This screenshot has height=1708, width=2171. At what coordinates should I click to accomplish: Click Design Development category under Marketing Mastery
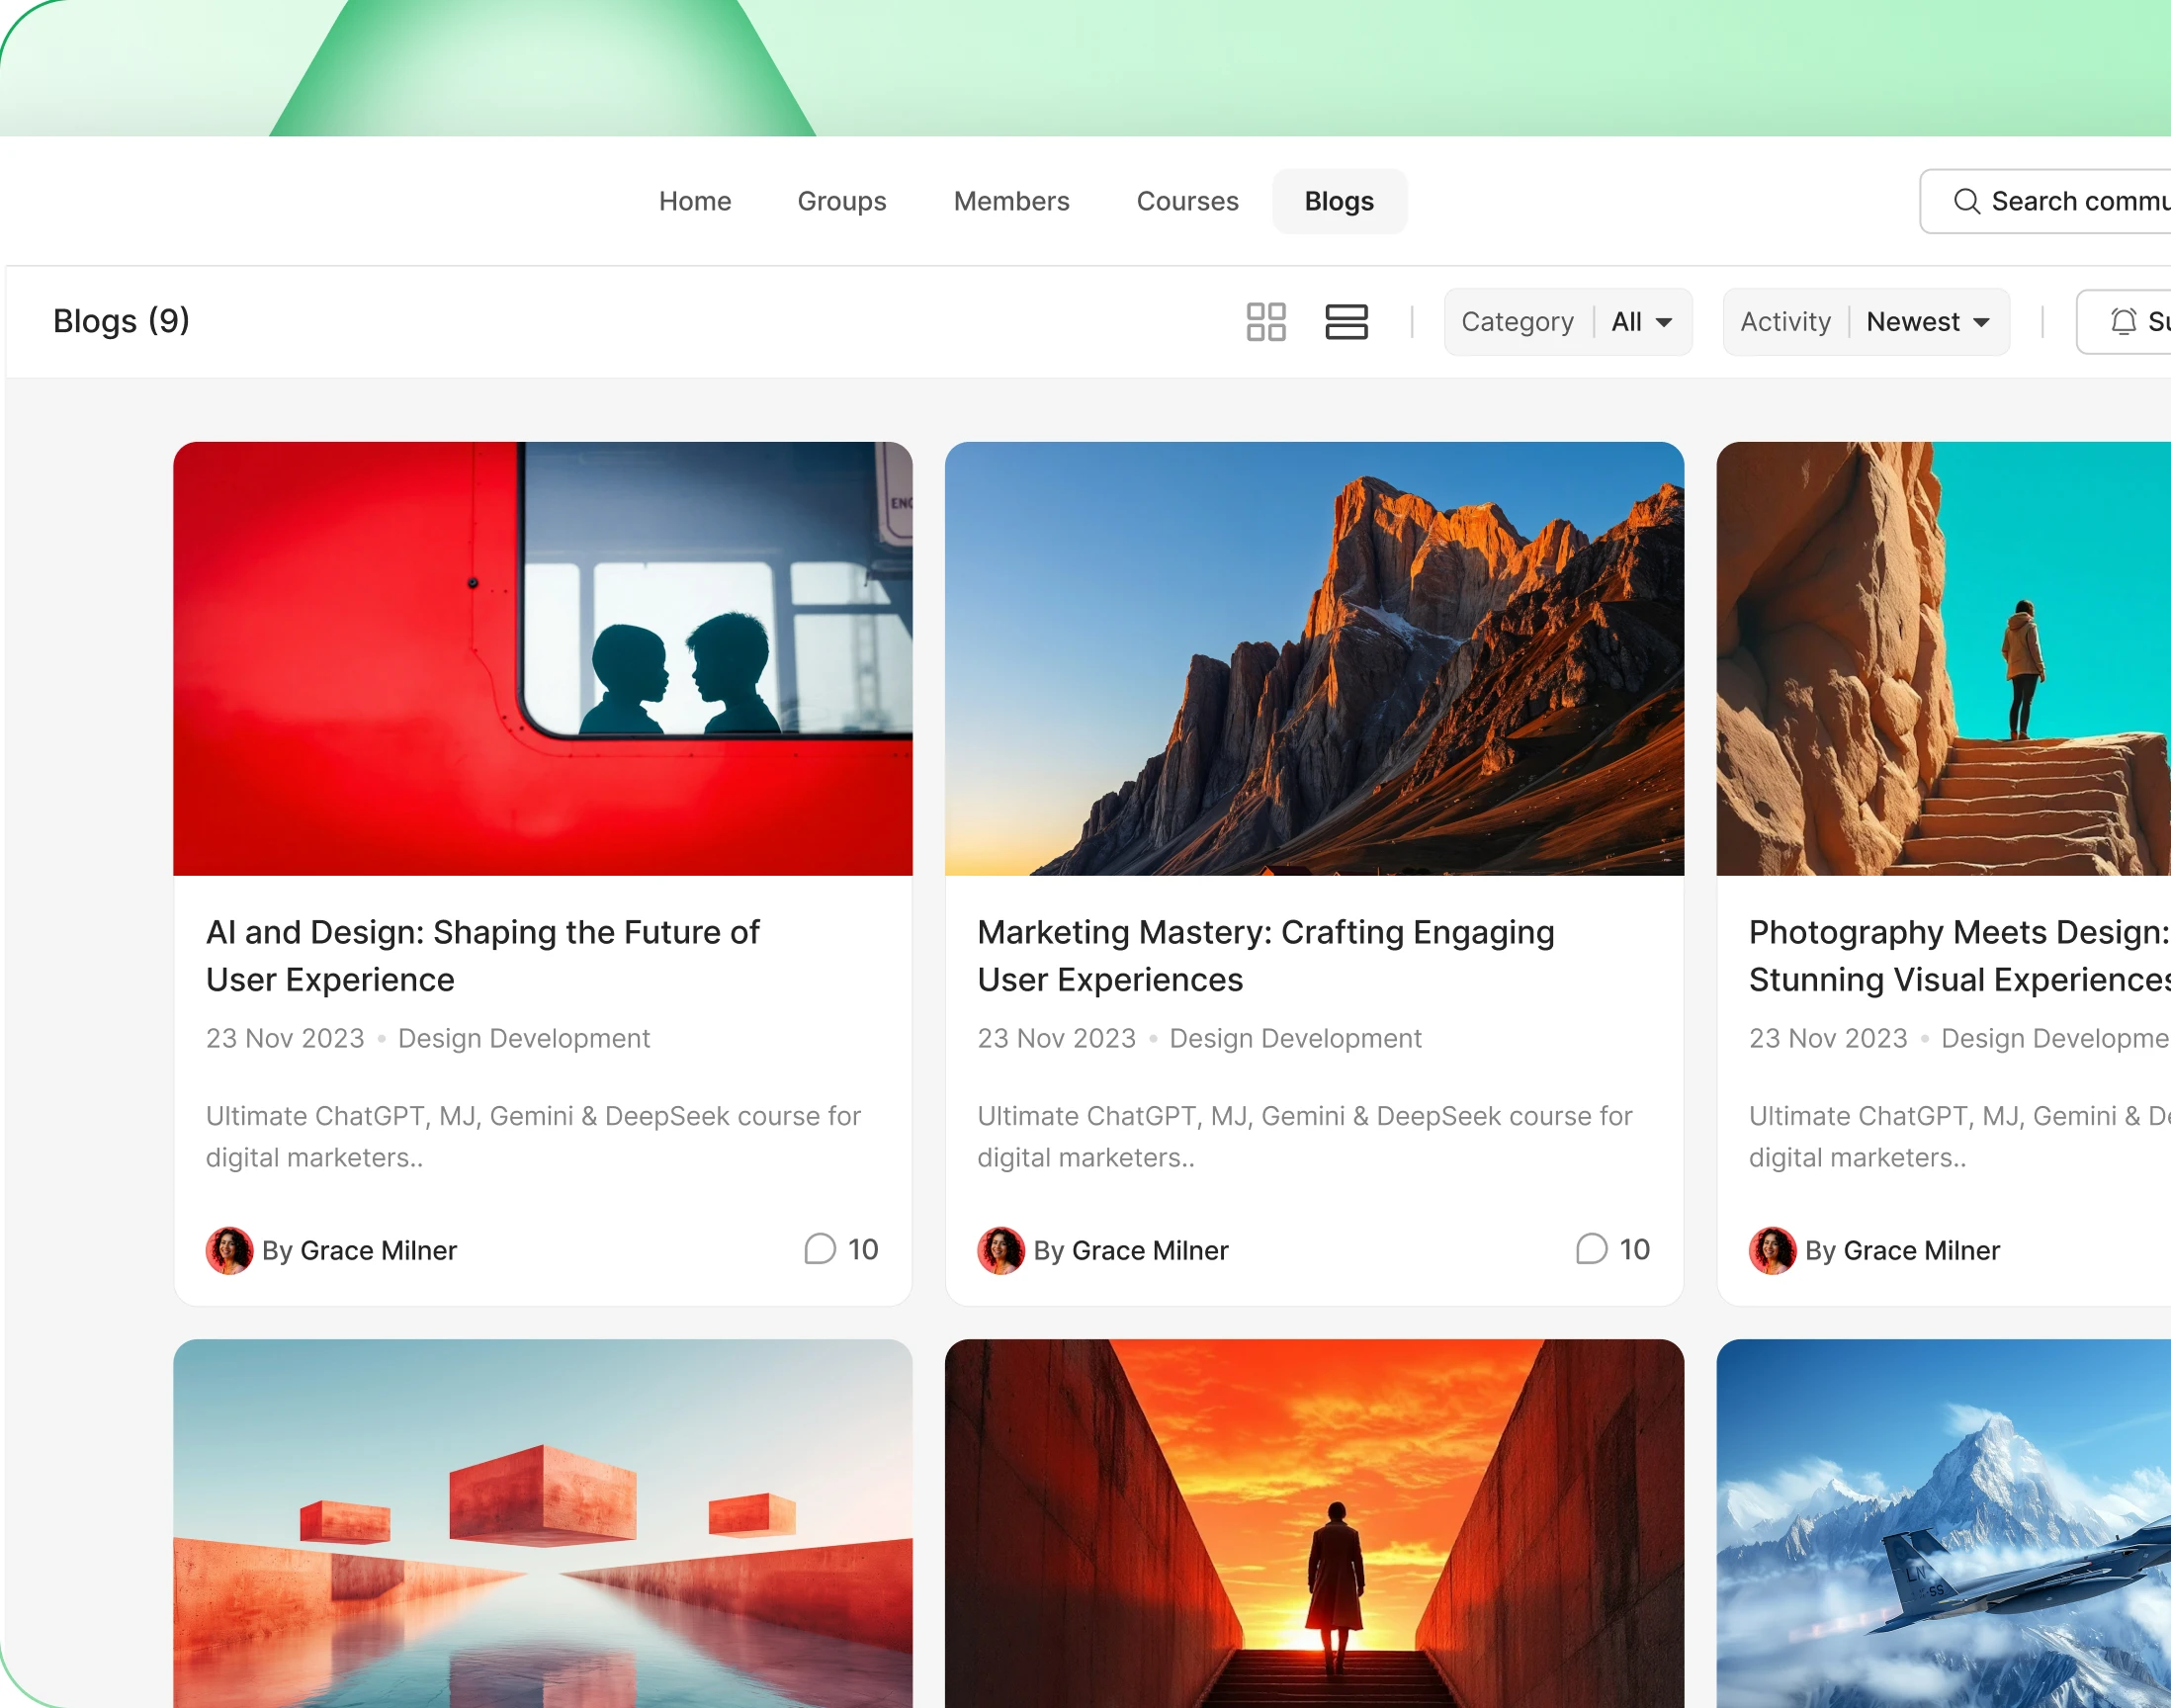click(1296, 1038)
